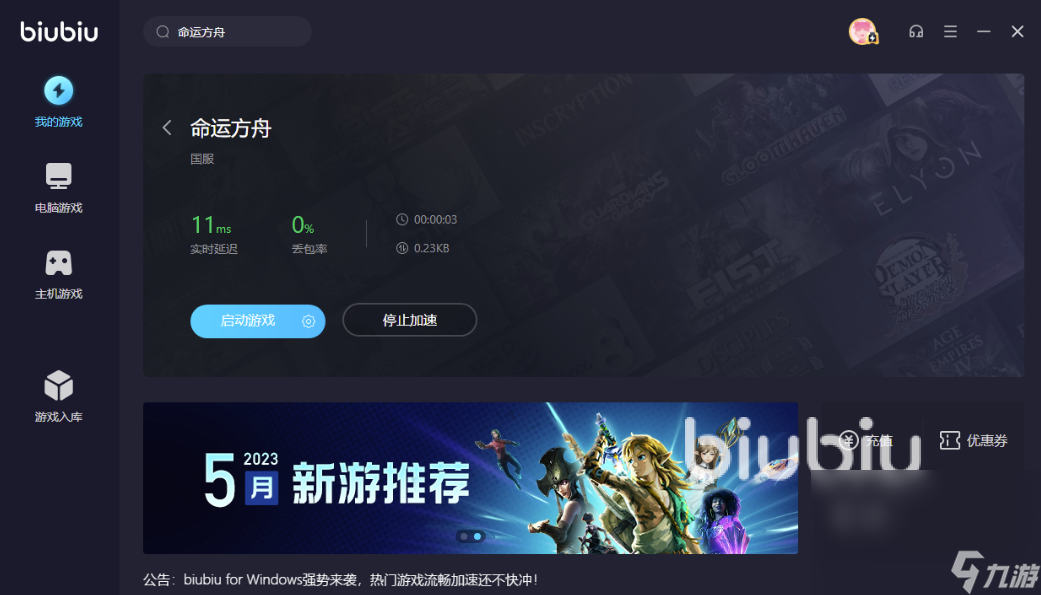Open the May new games banner

point(470,478)
